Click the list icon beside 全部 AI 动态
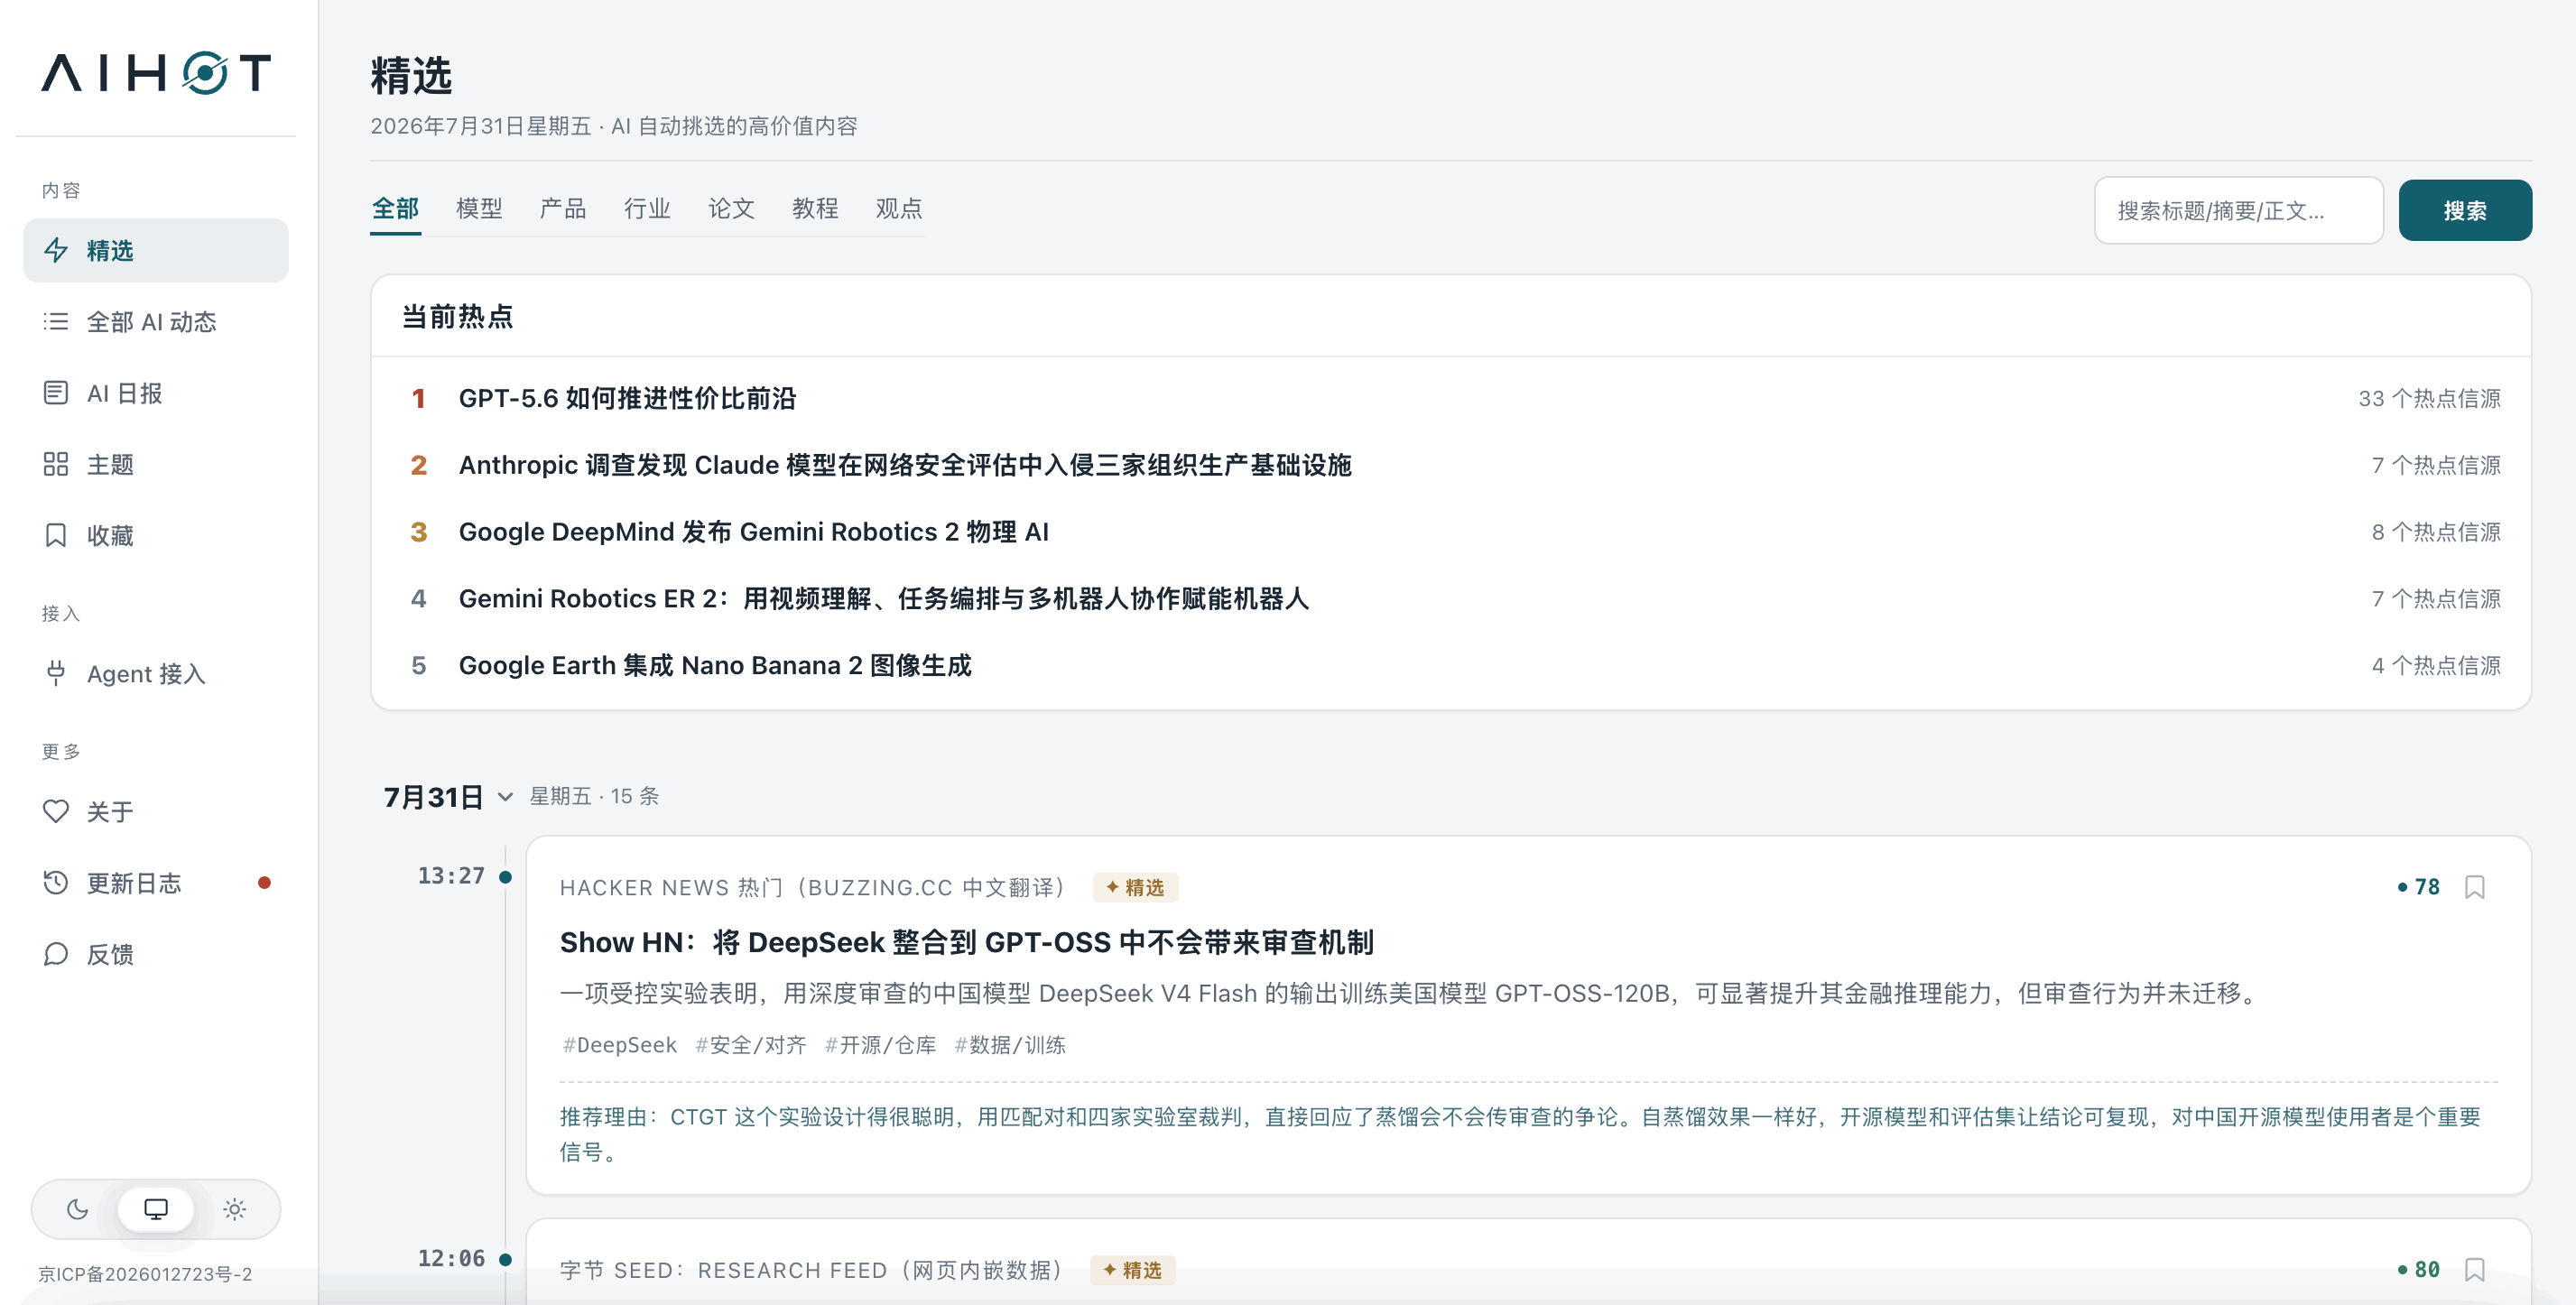The image size is (2576, 1305). point(56,321)
